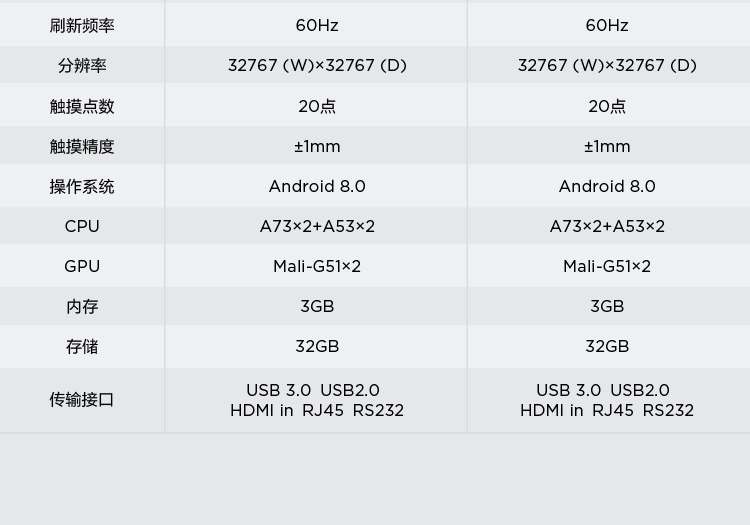Screen dimensions: 750x525
Task: Select first column 20点 value
Action: coord(317,106)
